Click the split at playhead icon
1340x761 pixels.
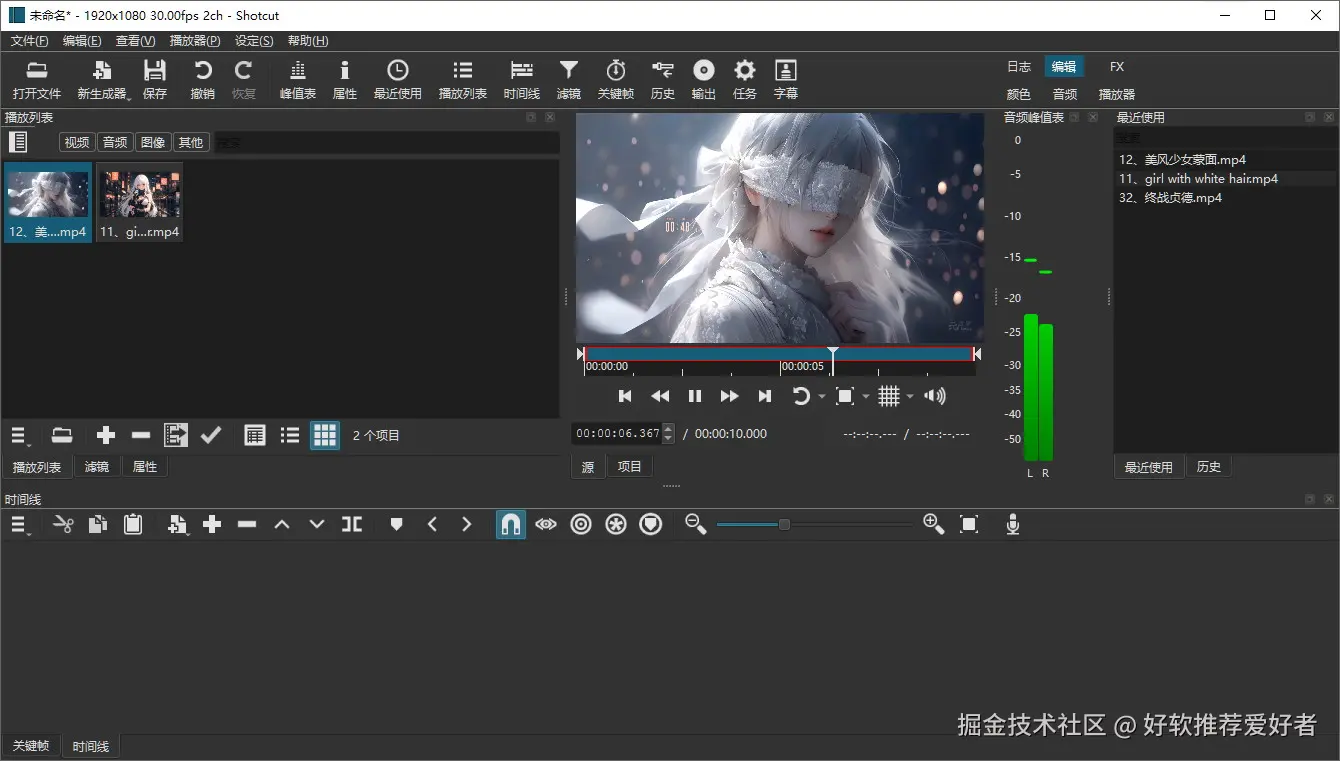pyautogui.click(x=352, y=524)
